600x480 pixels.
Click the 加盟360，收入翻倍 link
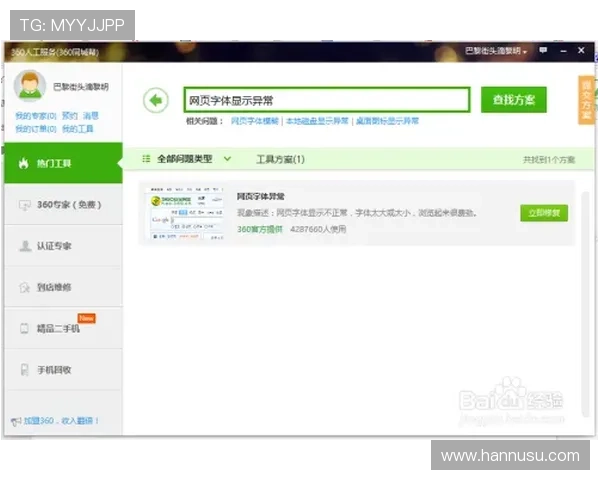pyautogui.click(x=61, y=421)
